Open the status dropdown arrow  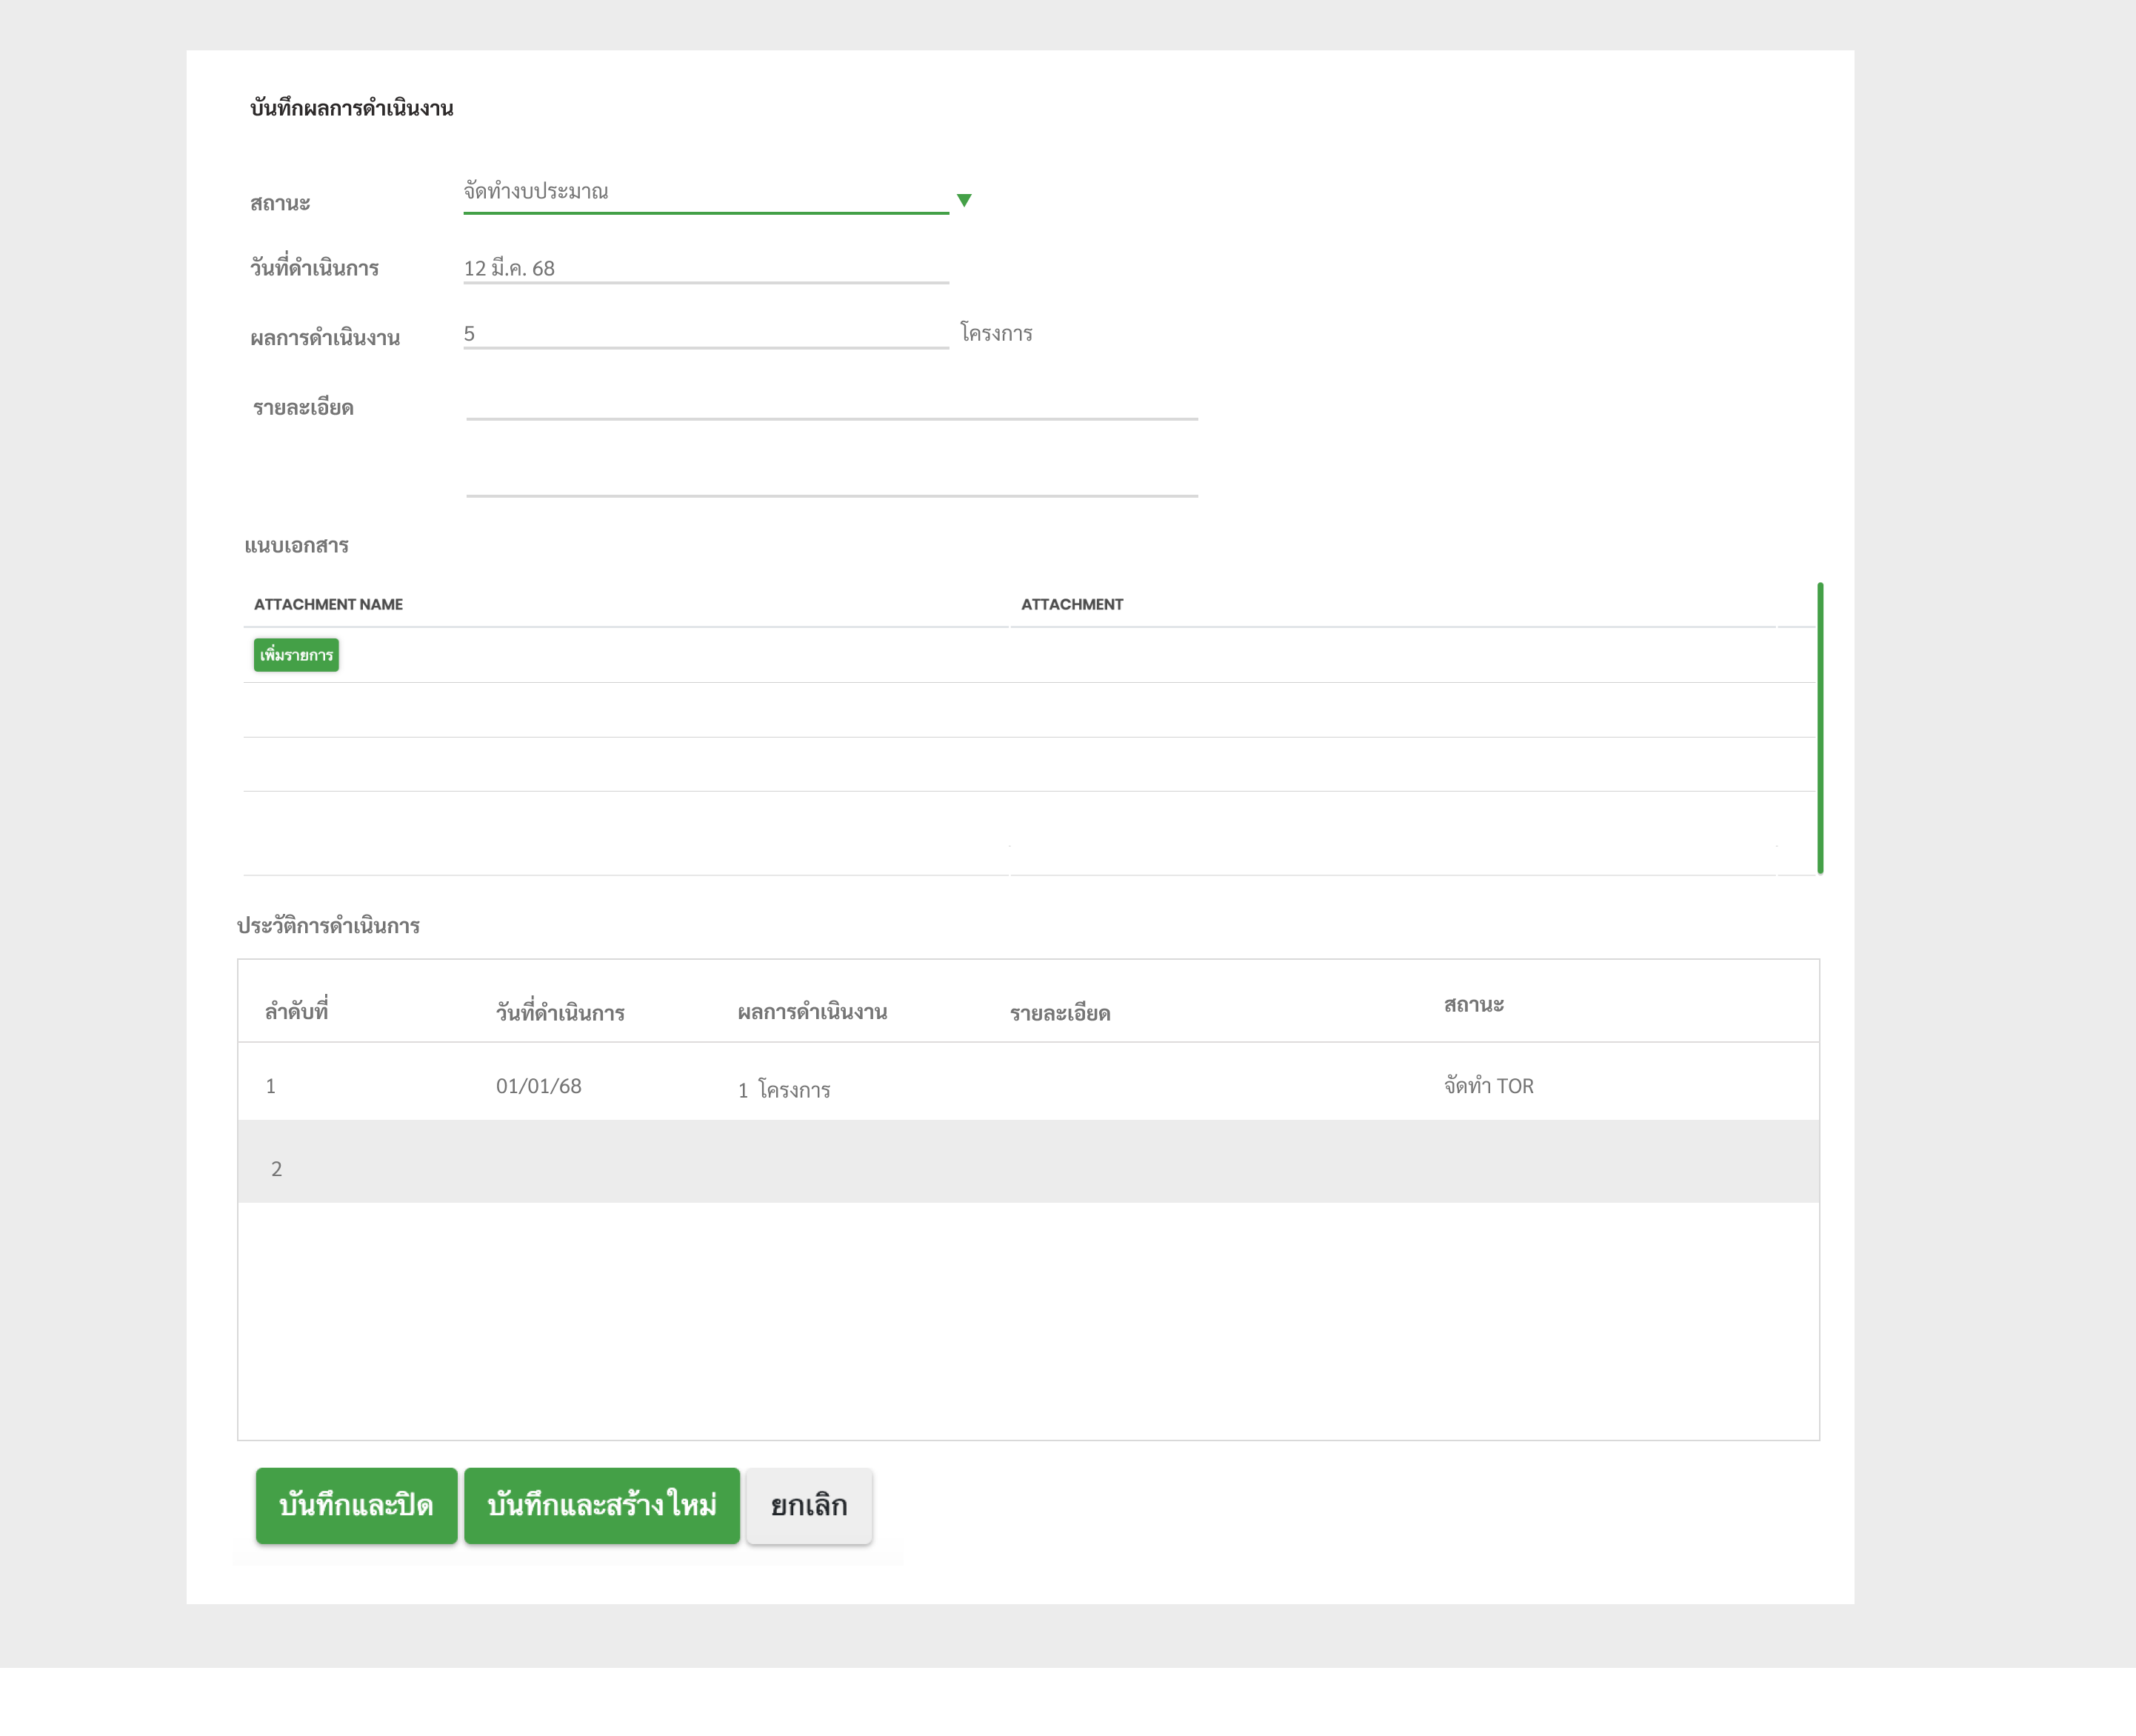coord(963,200)
